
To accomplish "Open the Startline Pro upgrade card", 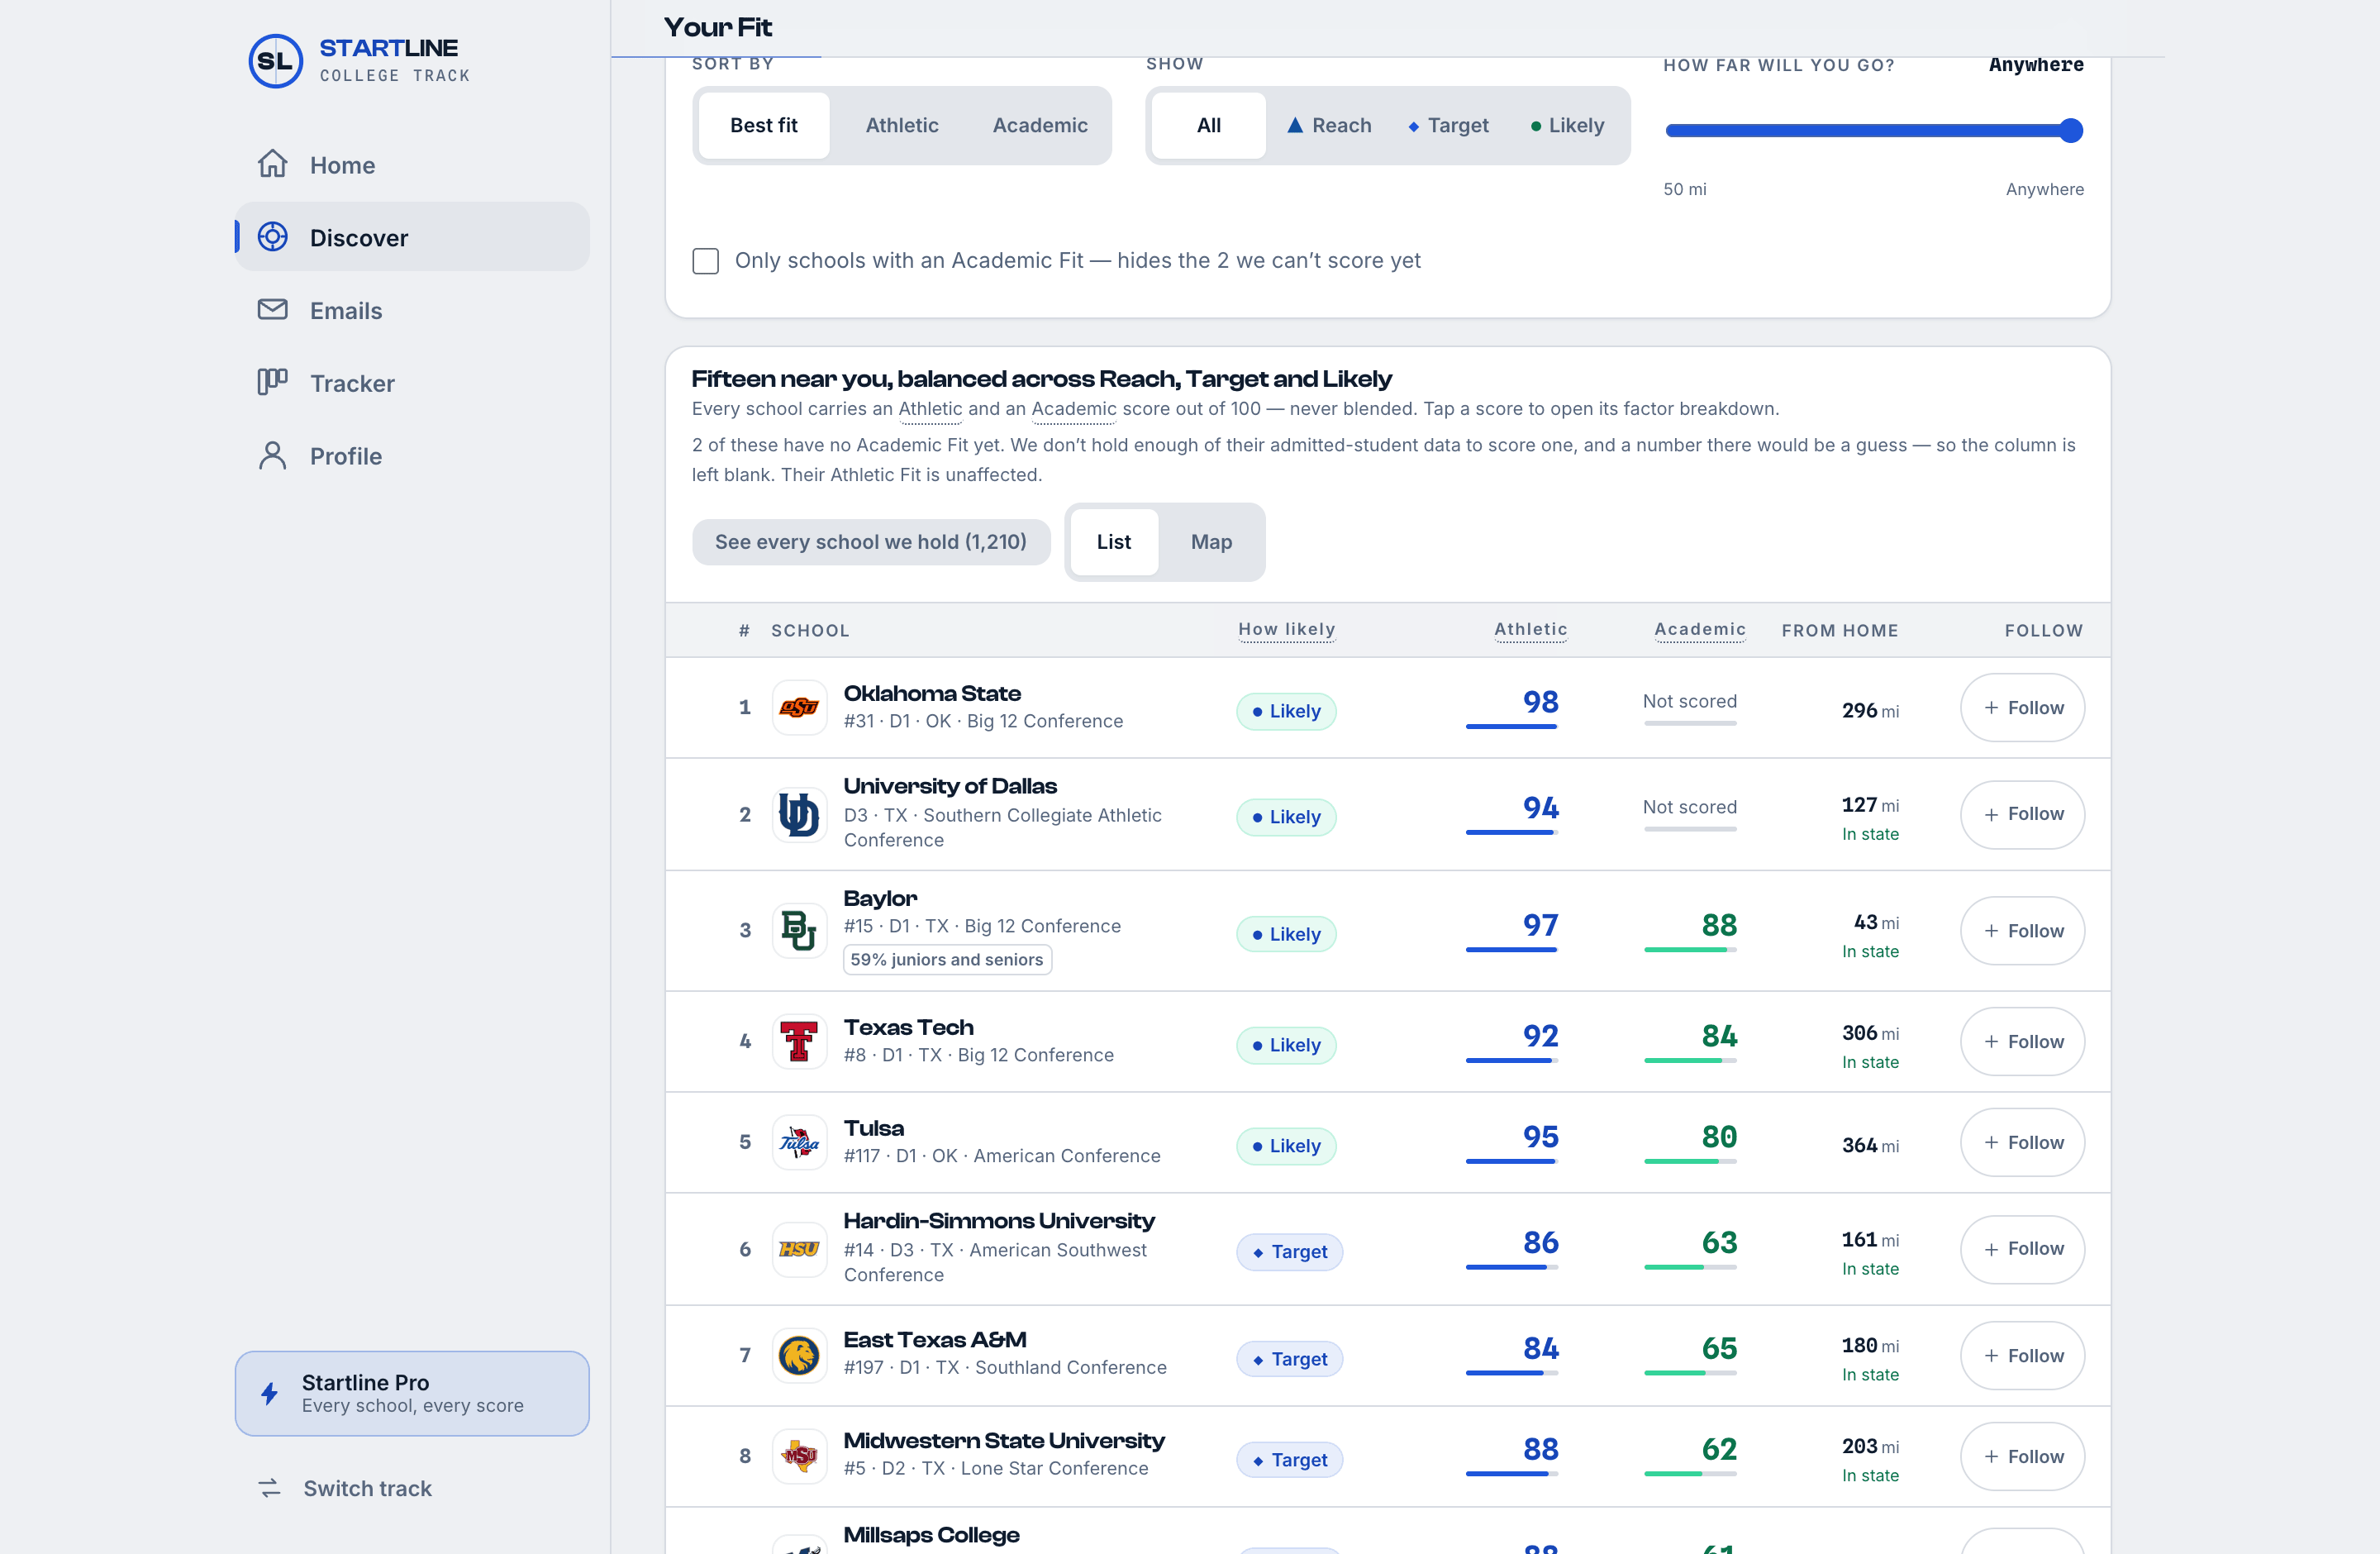I will [x=412, y=1393].
